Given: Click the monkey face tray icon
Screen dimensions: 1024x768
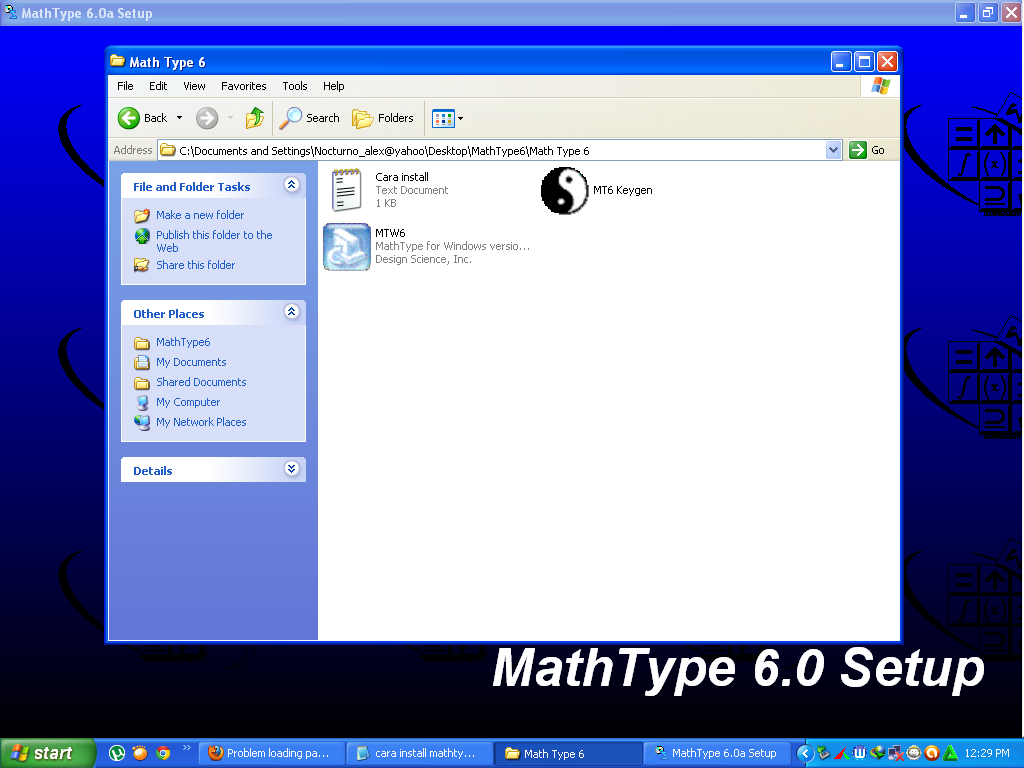Looking at the screenshot, I should click(x=914, y=753).
